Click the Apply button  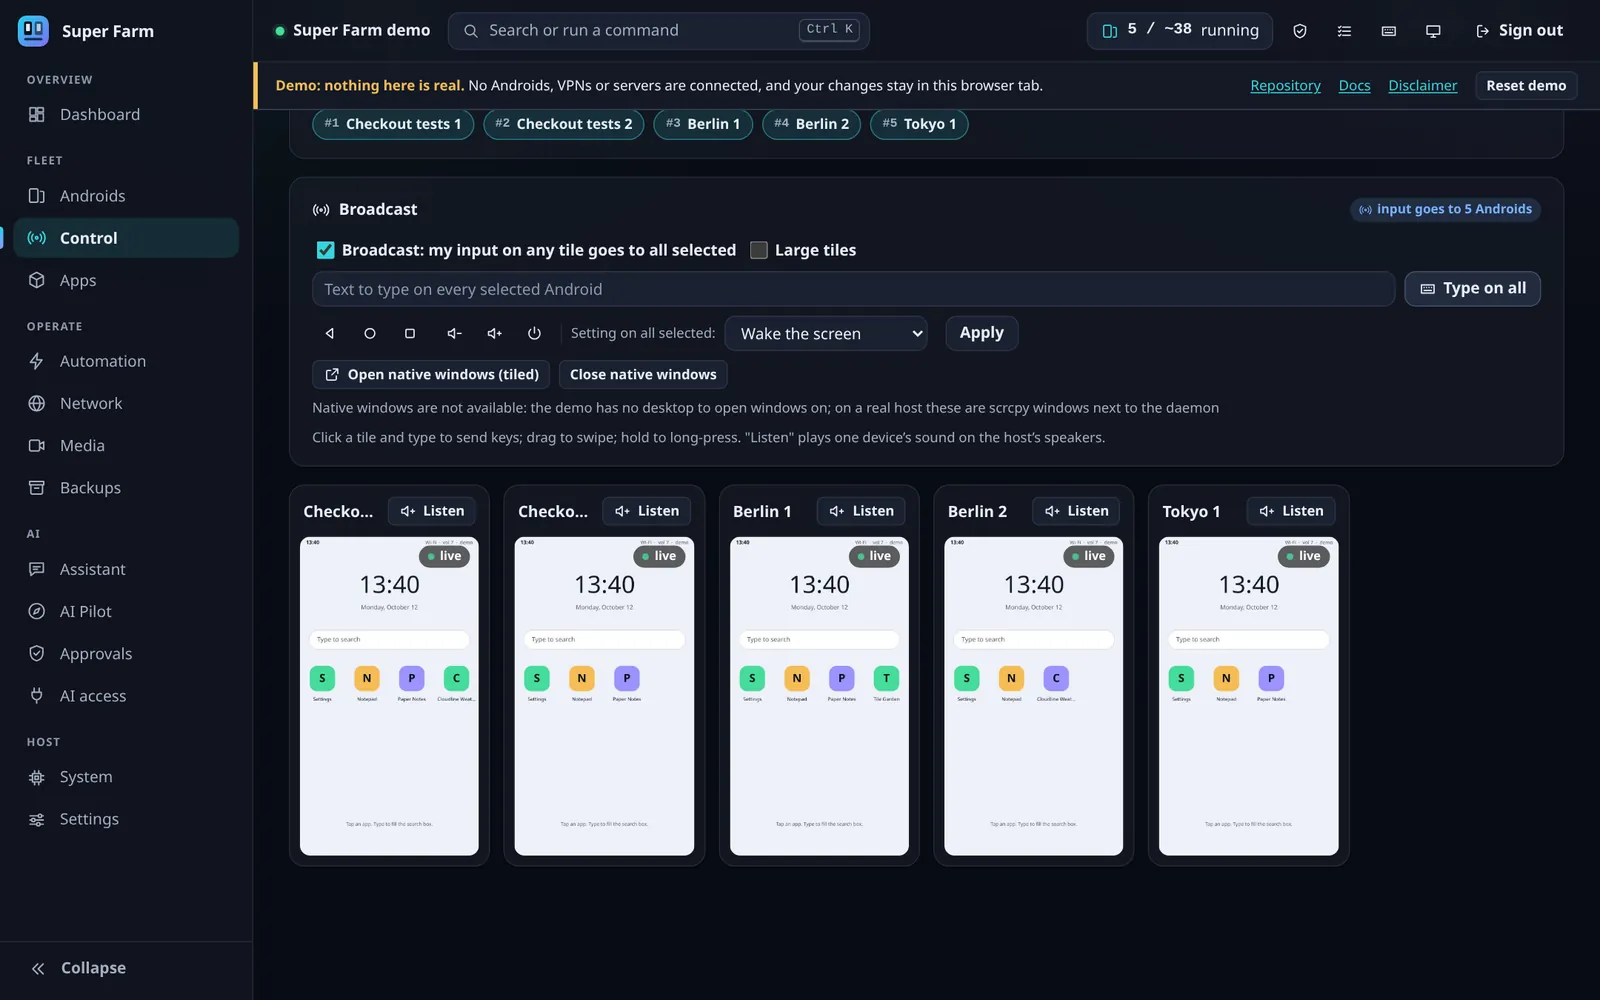pyautogui.click(x=981, y=333)
